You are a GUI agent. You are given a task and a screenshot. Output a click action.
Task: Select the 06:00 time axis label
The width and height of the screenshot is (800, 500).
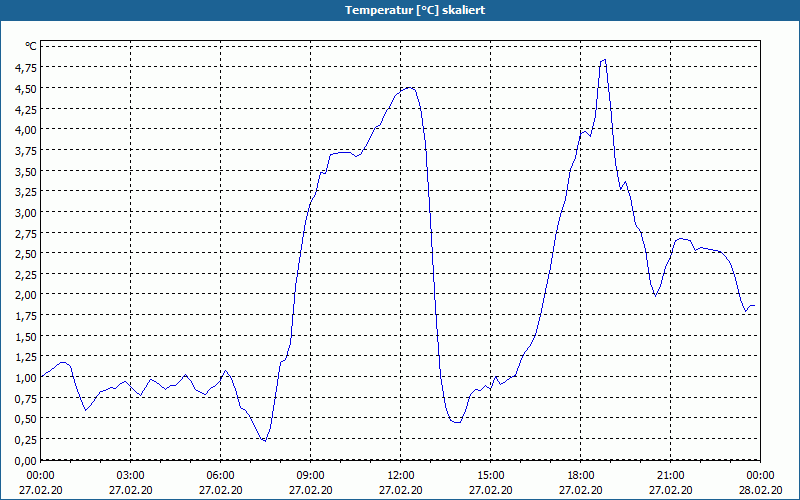pos(220,476)
